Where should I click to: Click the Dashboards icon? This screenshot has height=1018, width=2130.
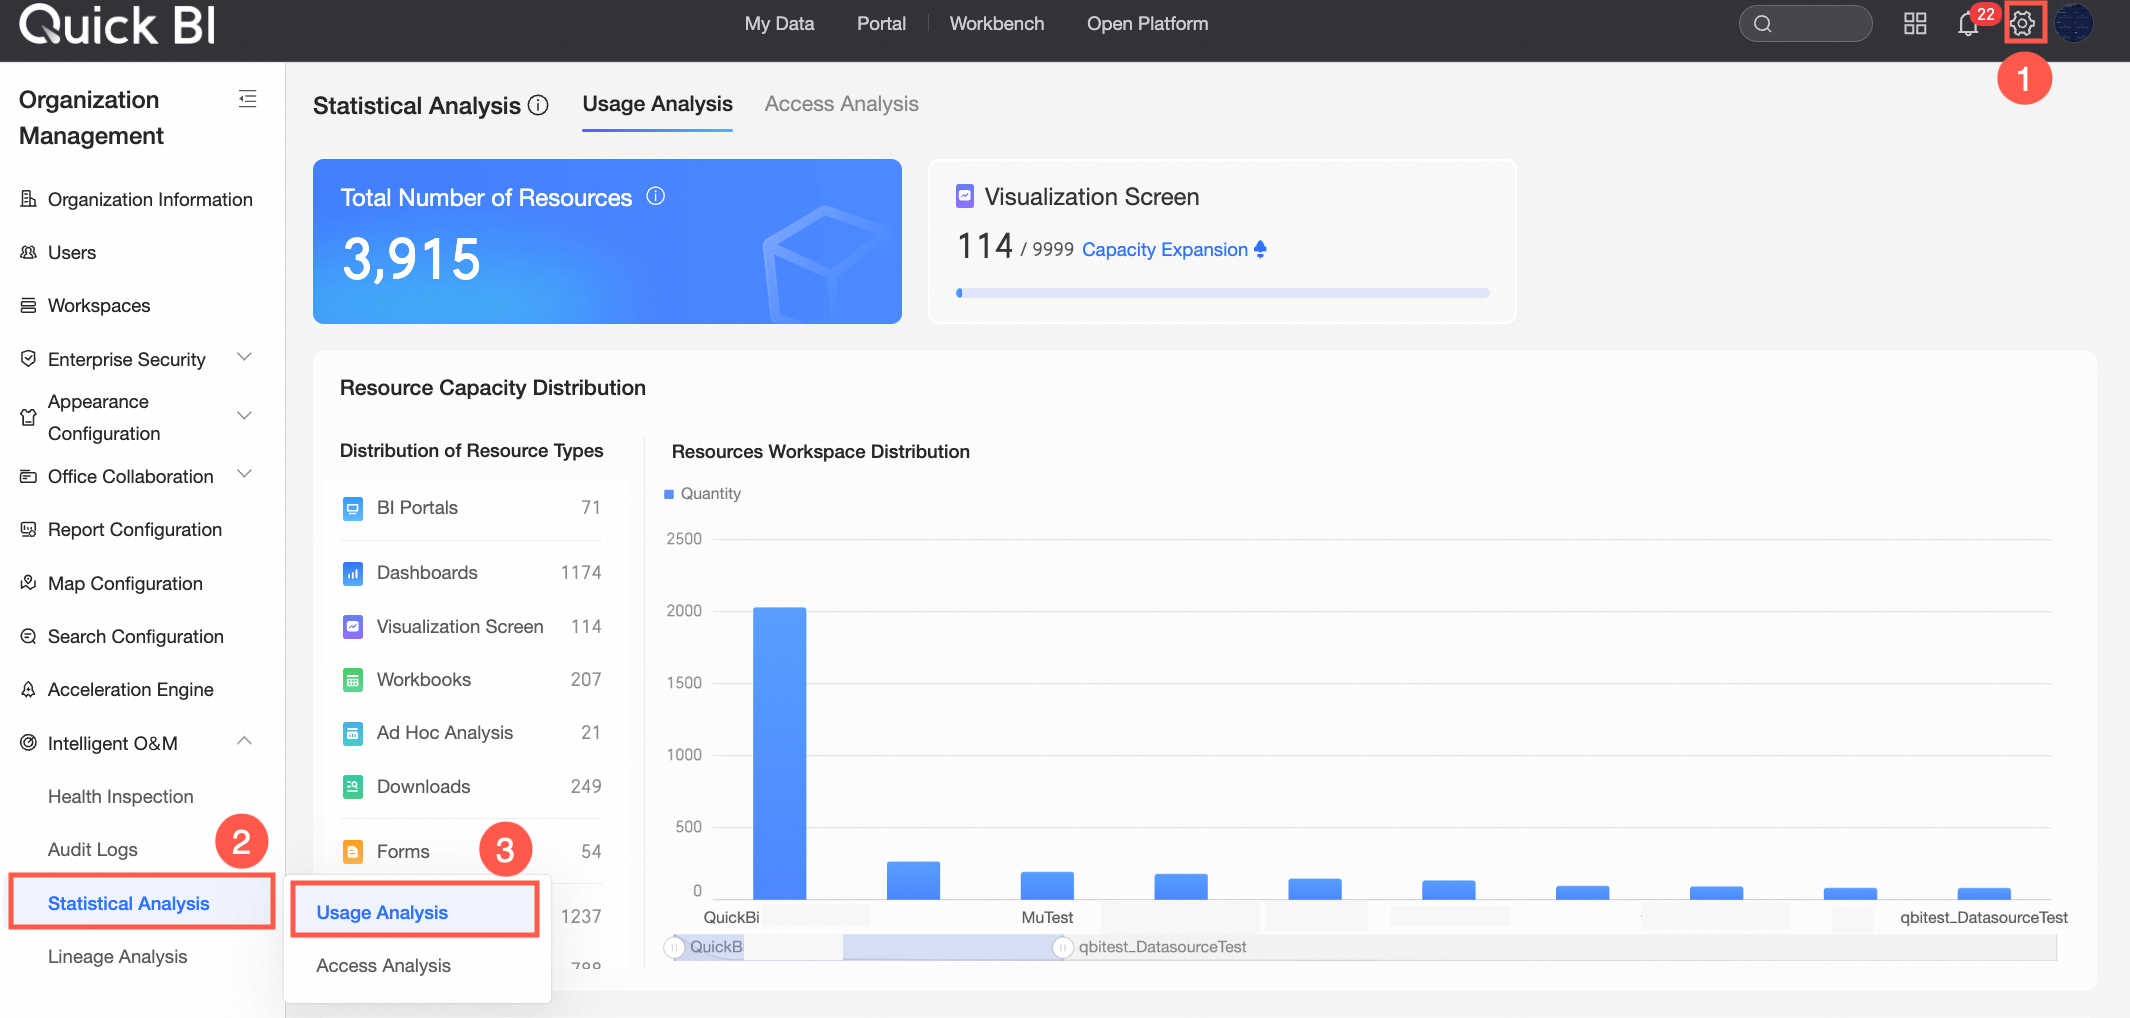pos(353,573)
